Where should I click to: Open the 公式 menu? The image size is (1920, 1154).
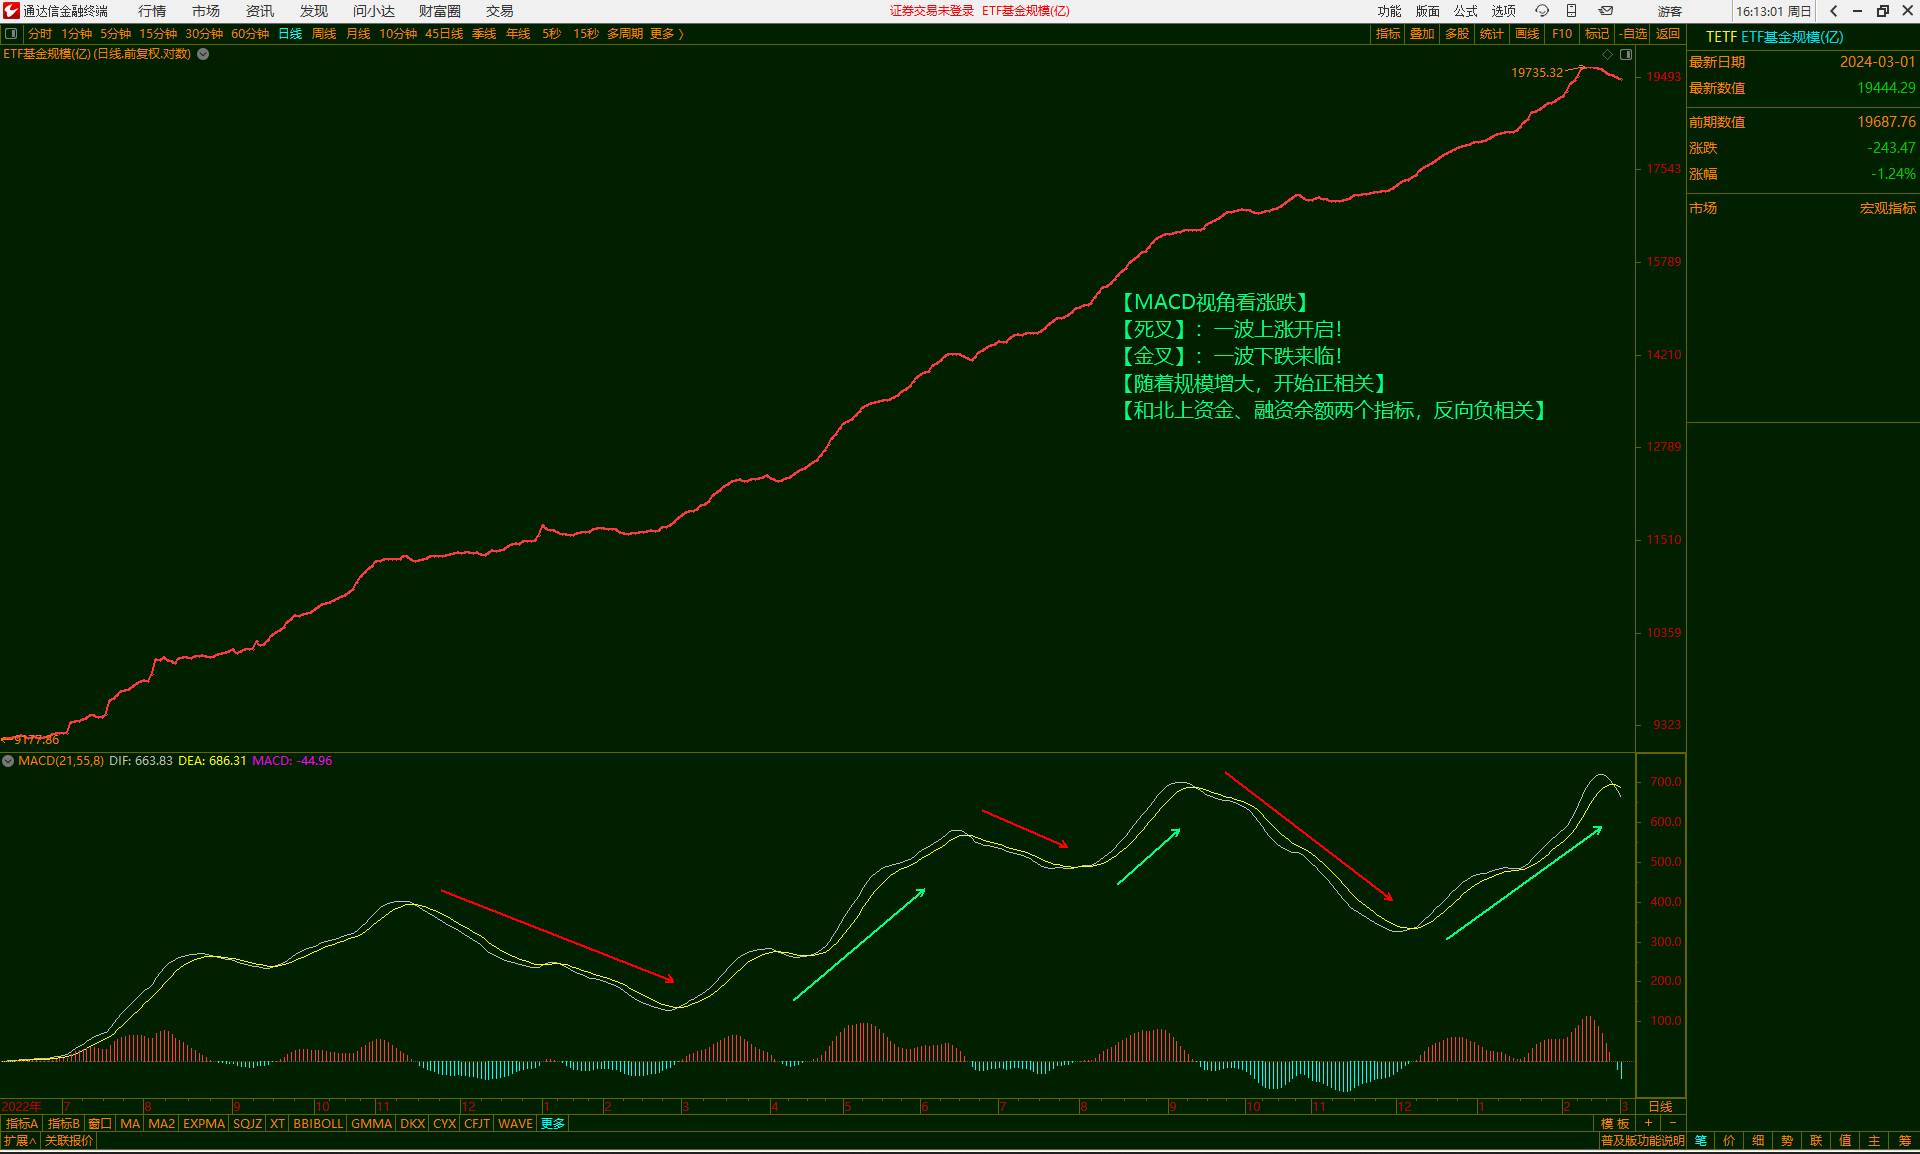click(x=1466, y=11)
